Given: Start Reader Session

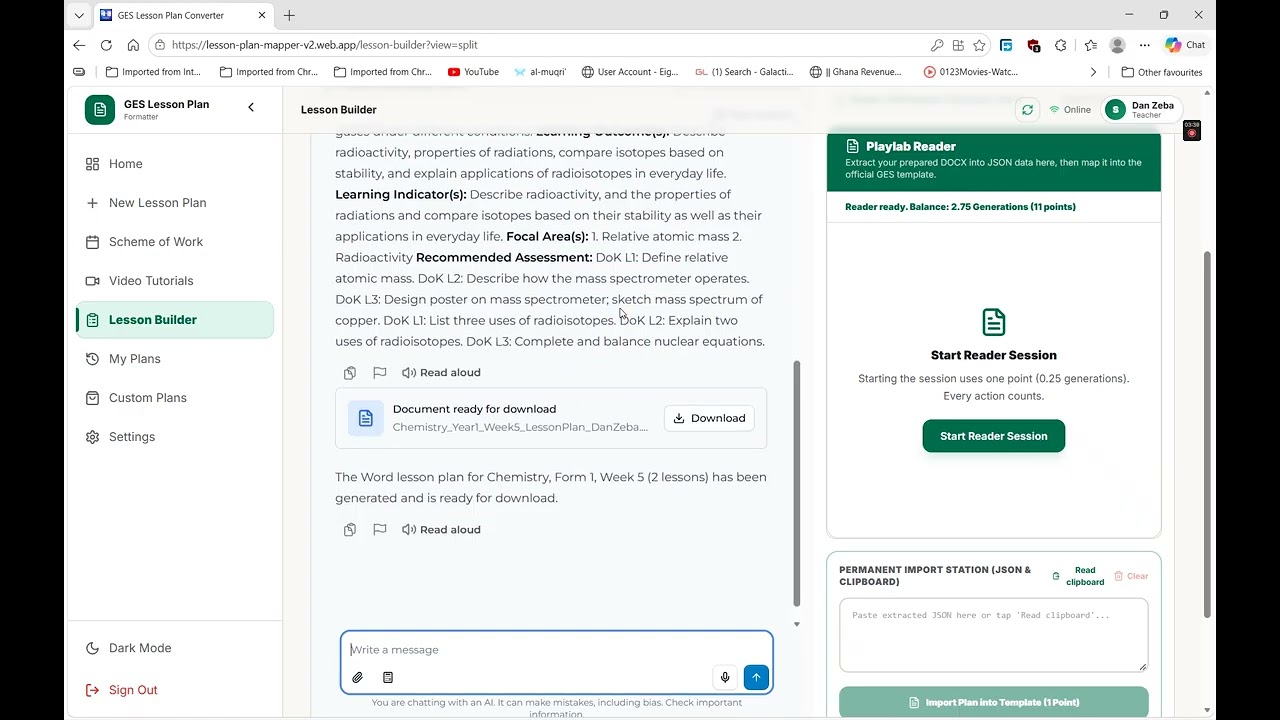Looking at the screenshot, I should (x=993, y=436).
